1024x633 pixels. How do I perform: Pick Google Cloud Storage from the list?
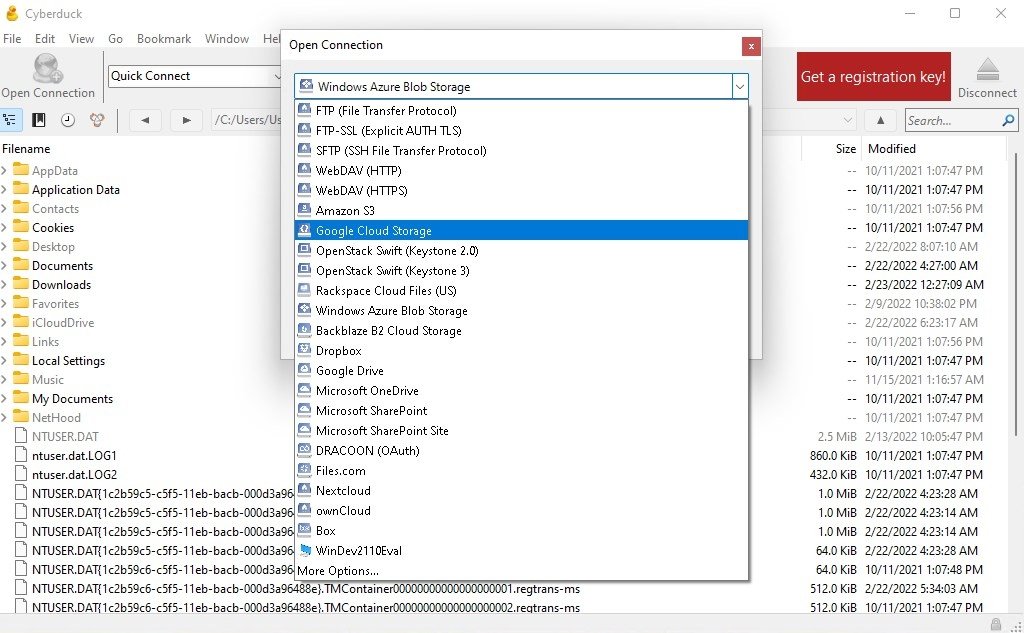point(521,230)
